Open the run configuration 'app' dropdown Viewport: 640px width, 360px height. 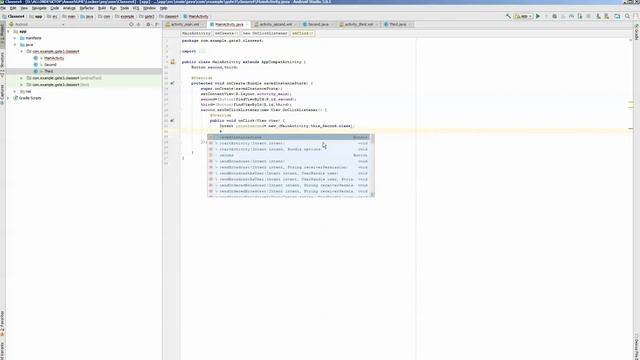pos(523,16)
